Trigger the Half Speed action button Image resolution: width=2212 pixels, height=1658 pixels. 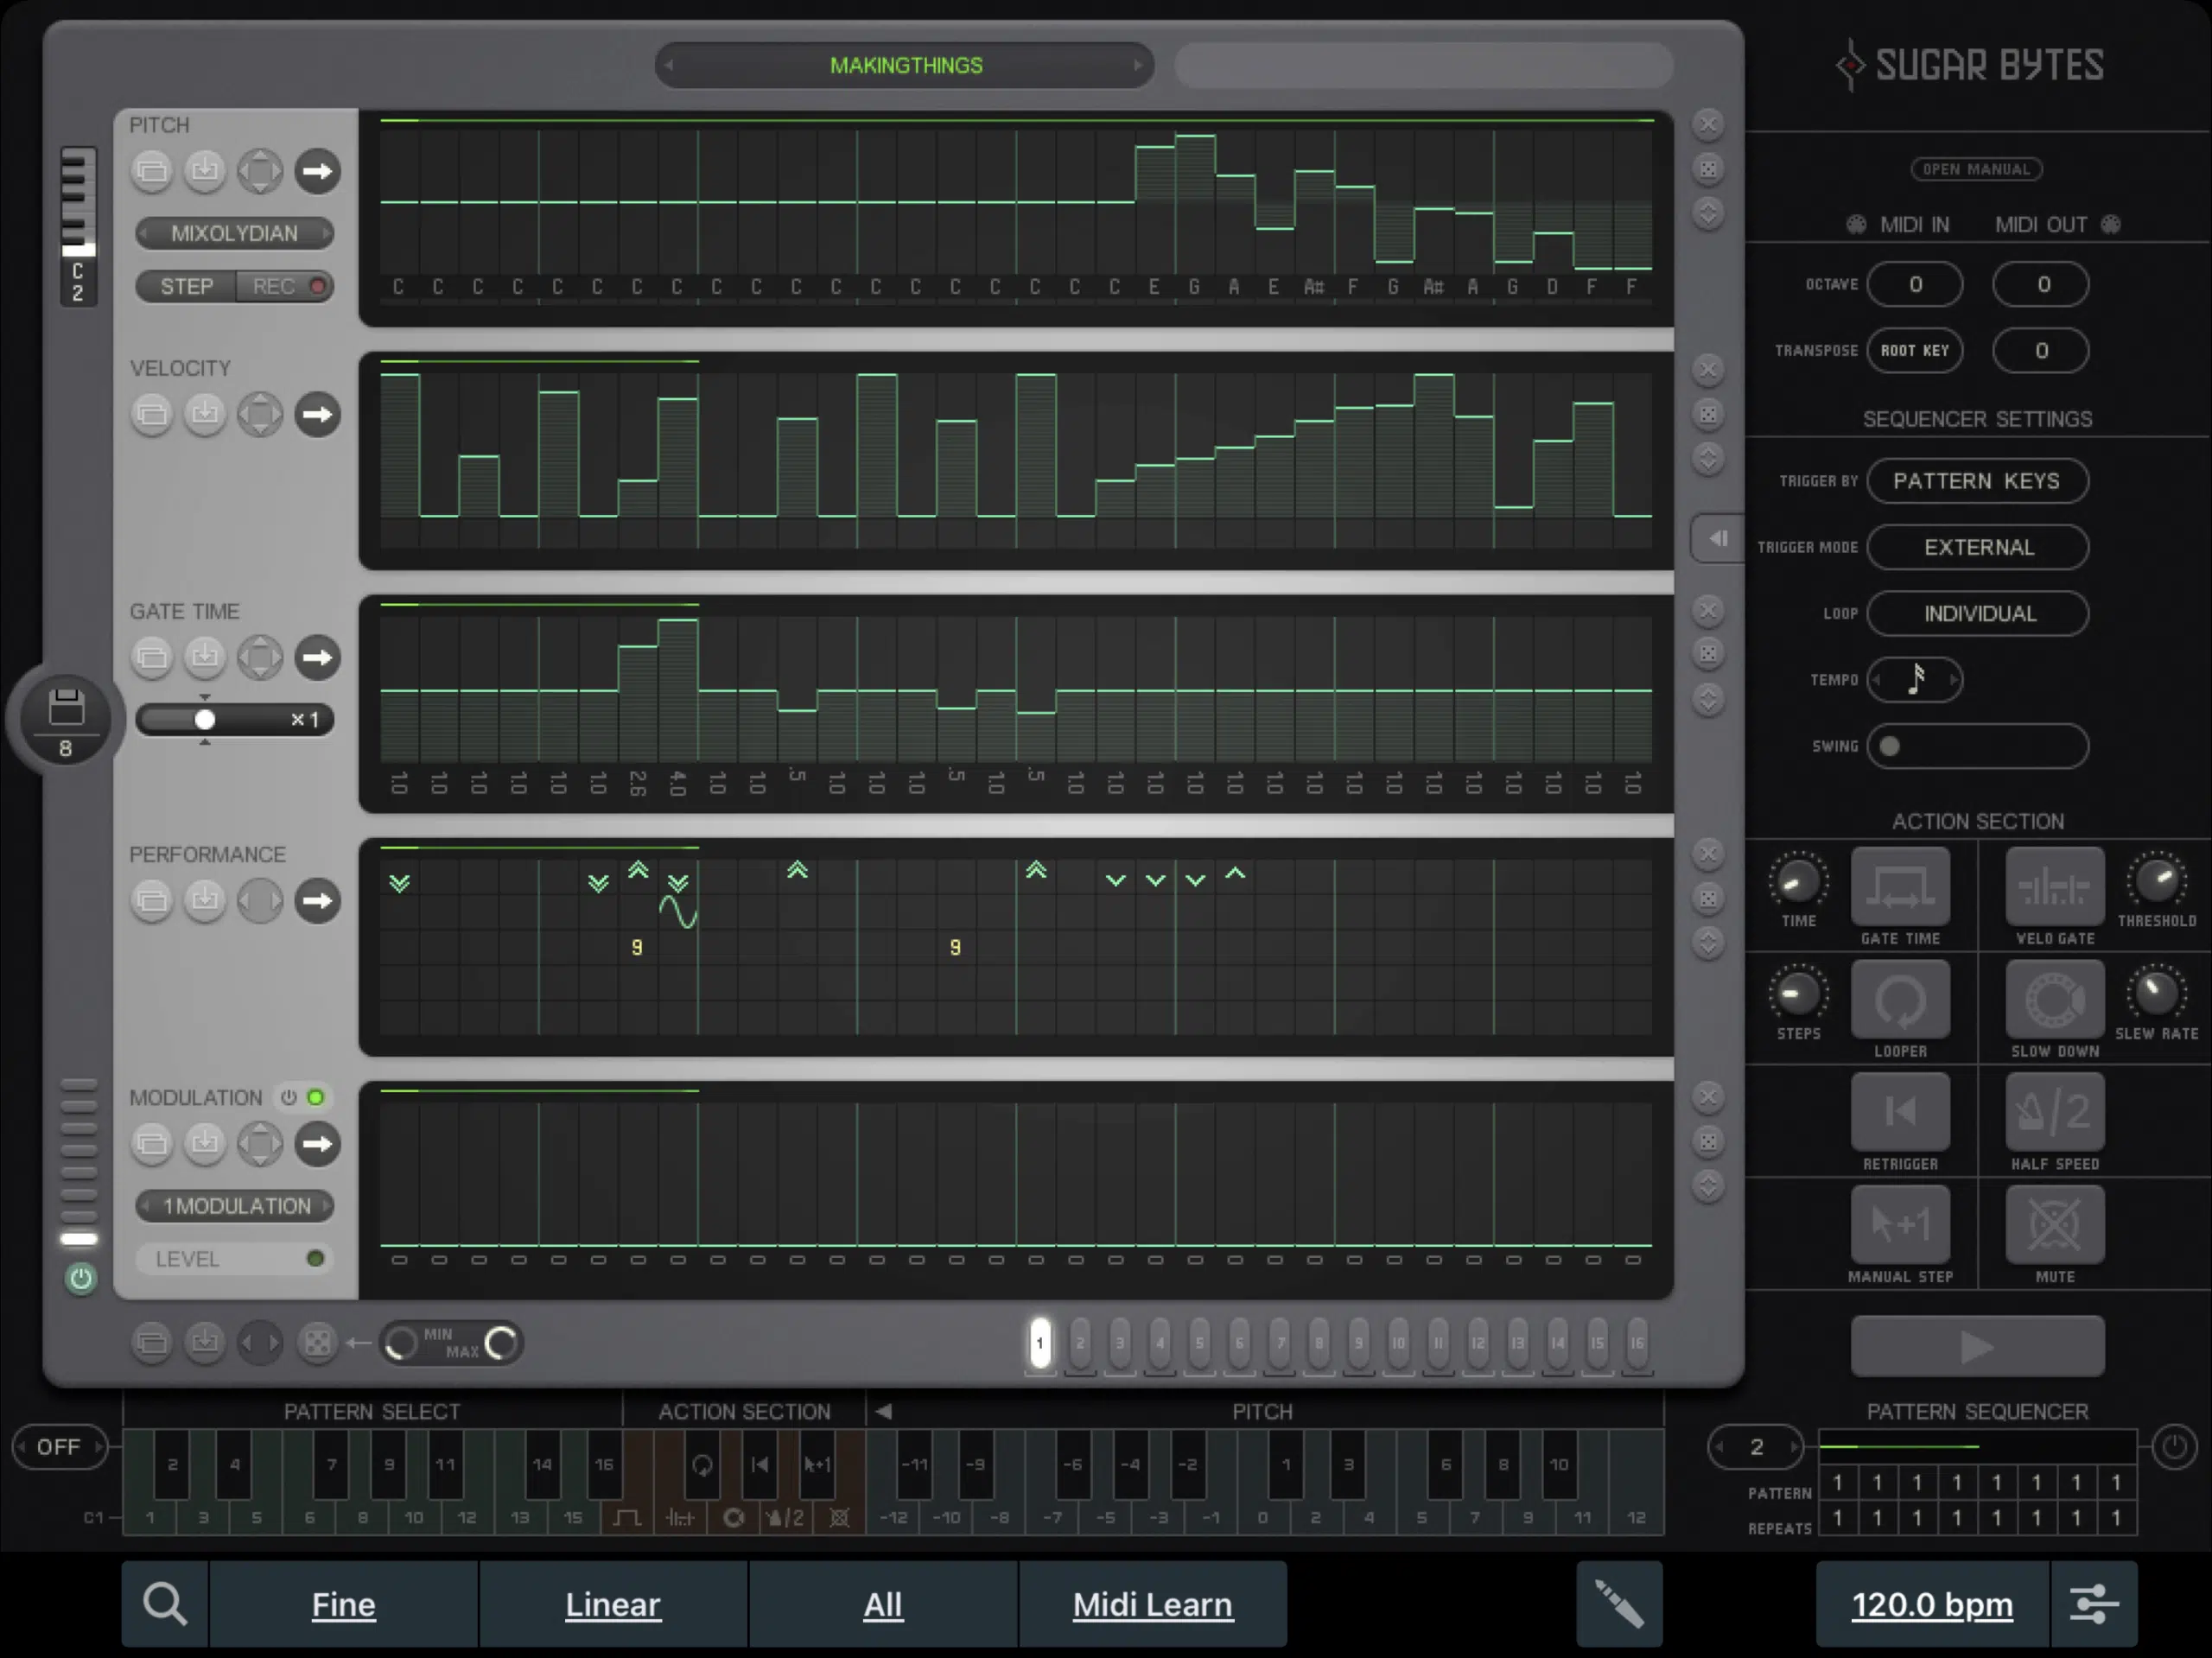pyautogui.click(x=2055, y=1112)
